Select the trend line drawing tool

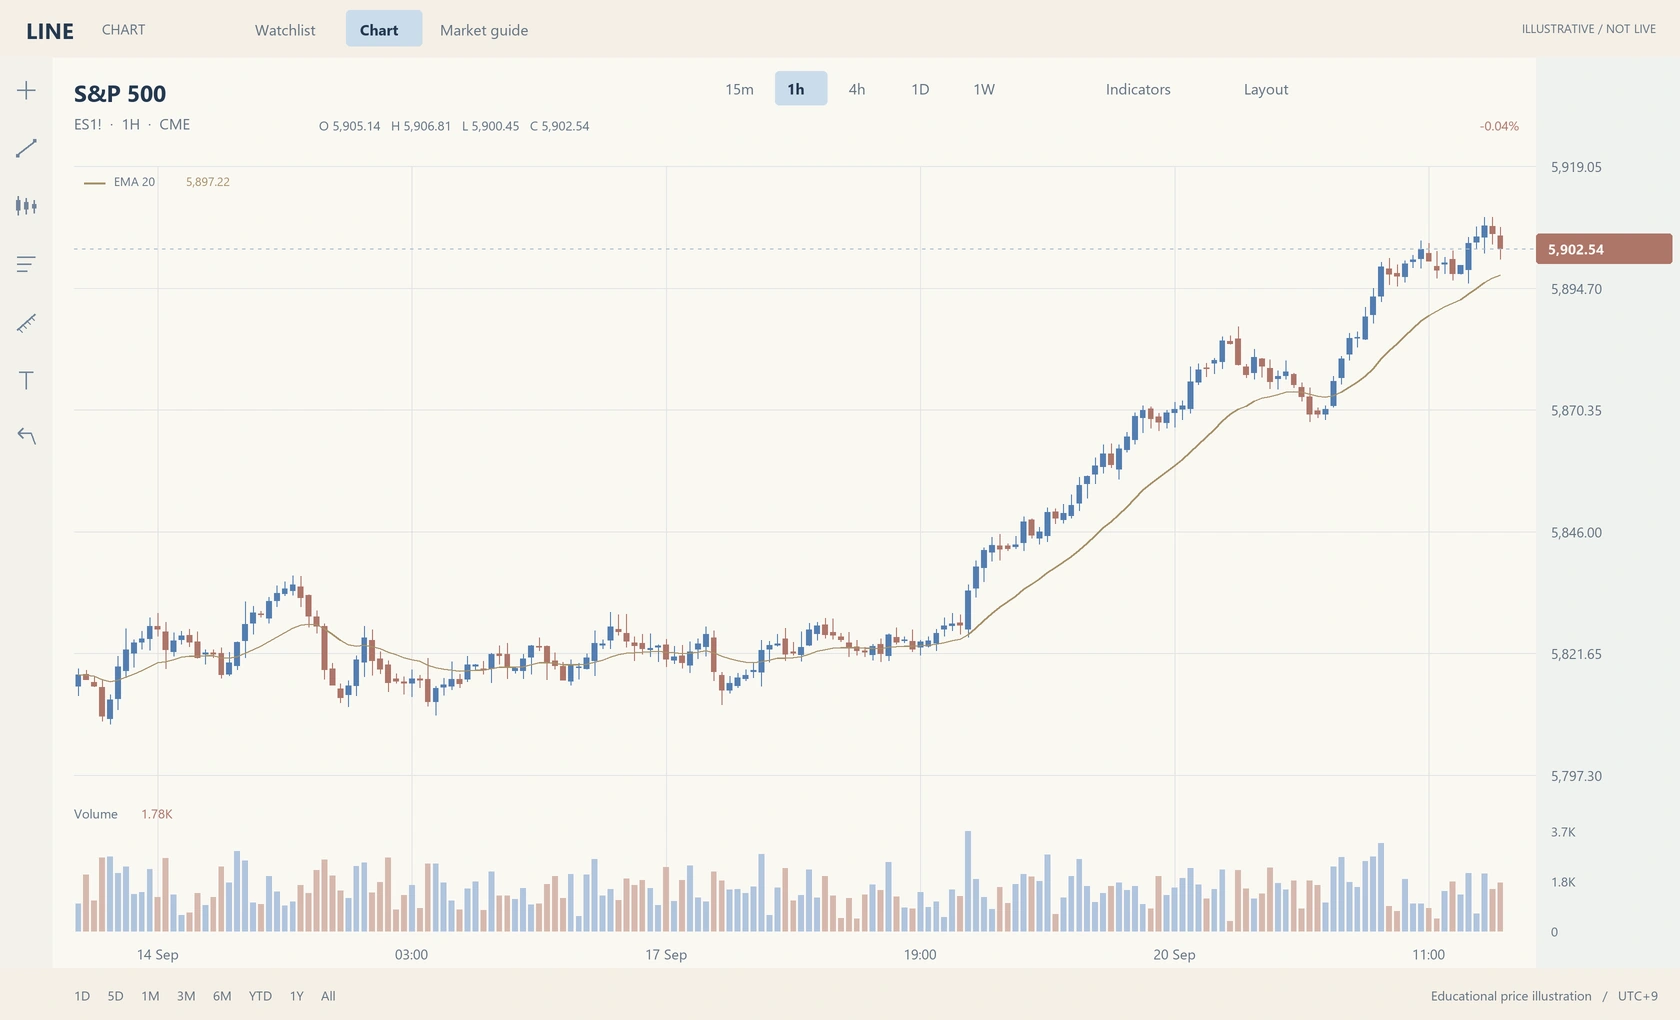26,148
